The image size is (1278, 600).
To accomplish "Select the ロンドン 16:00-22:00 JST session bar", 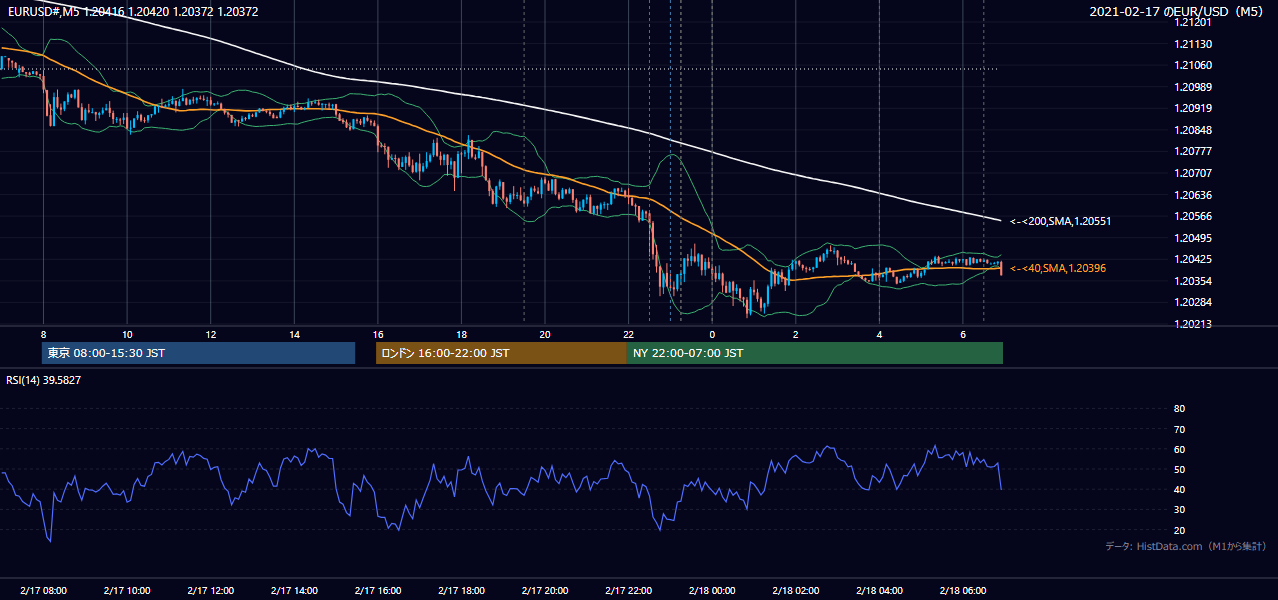I will coord(501,353).
